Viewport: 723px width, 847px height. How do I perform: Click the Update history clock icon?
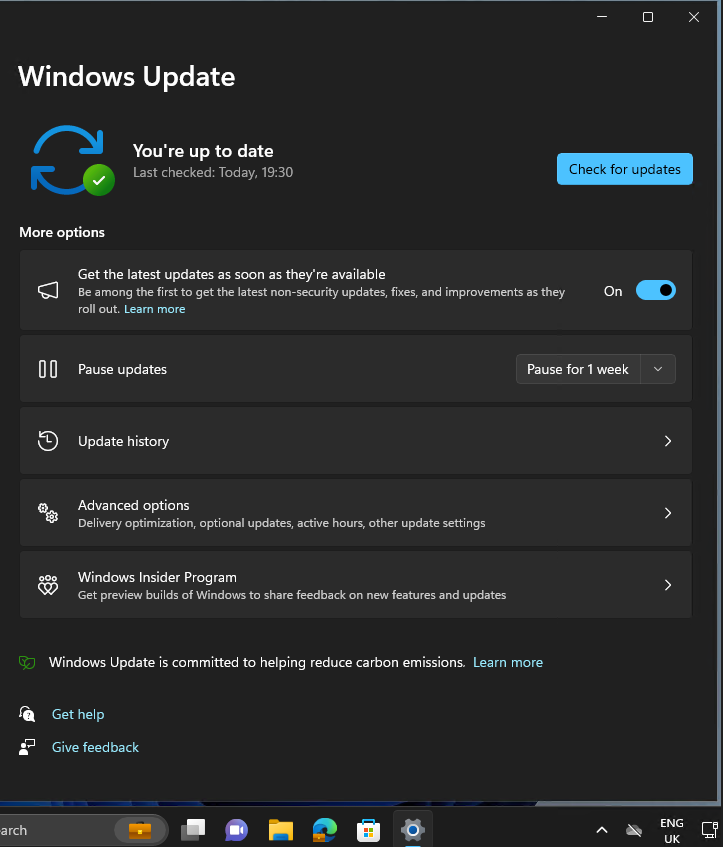(x=48, y=440)
